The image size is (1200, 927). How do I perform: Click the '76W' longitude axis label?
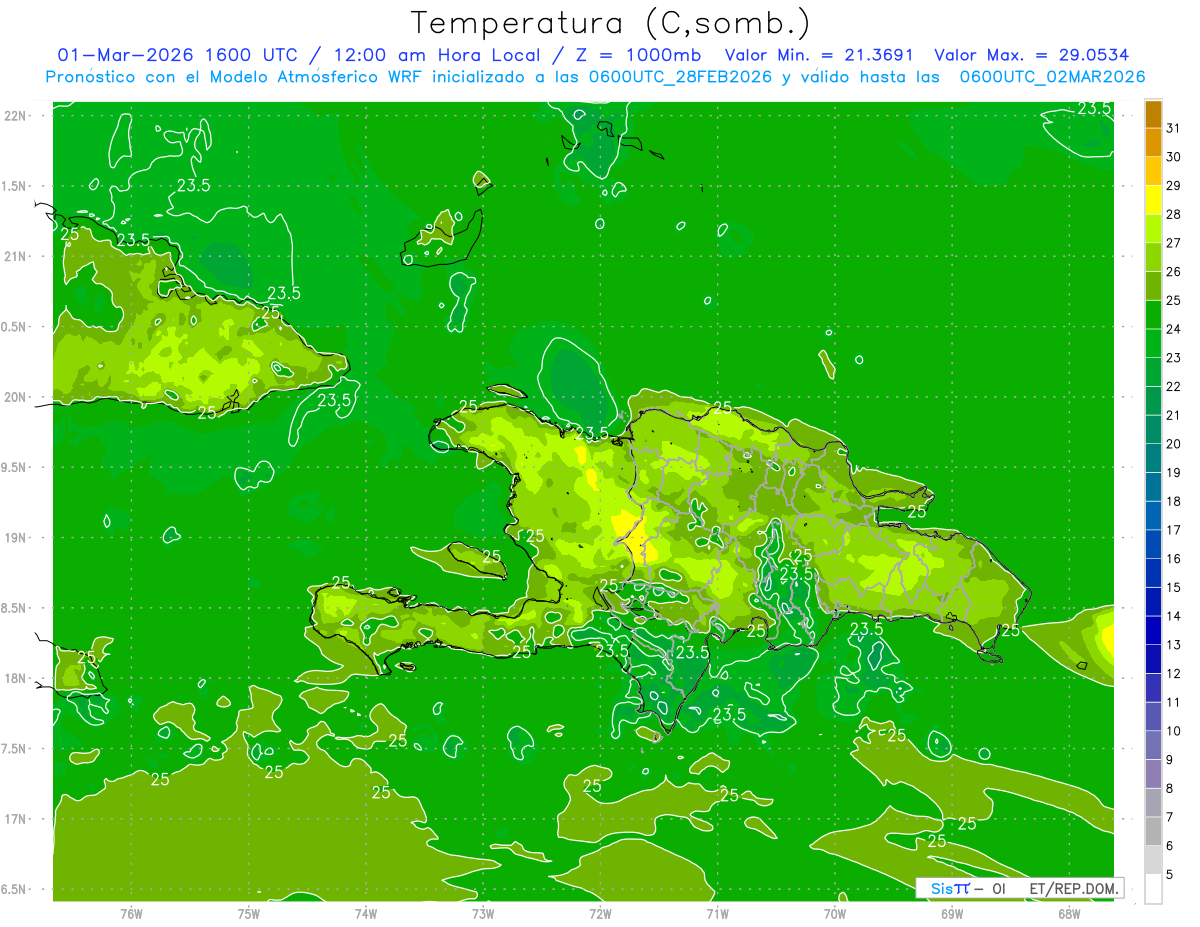pyautogui.click(x=131, y=914)
